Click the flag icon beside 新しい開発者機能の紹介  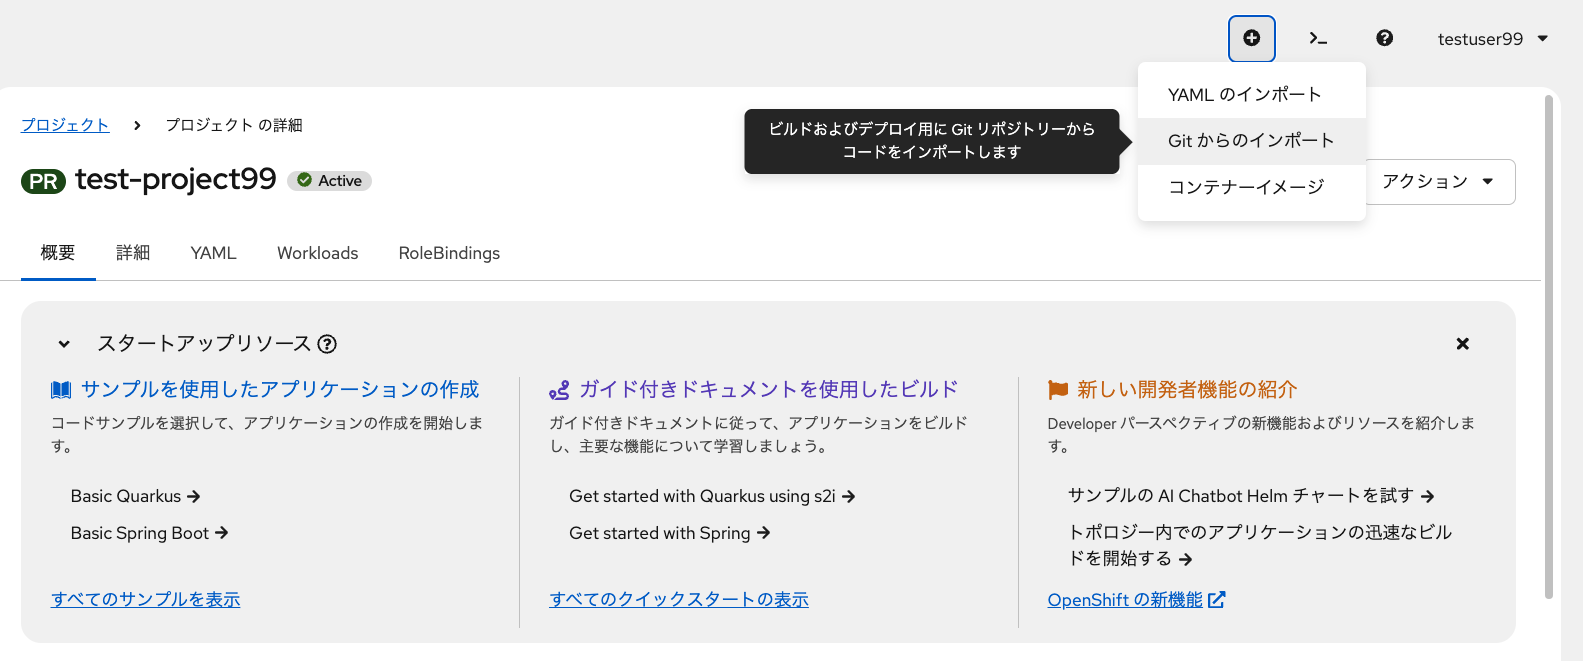(1058, 390)
